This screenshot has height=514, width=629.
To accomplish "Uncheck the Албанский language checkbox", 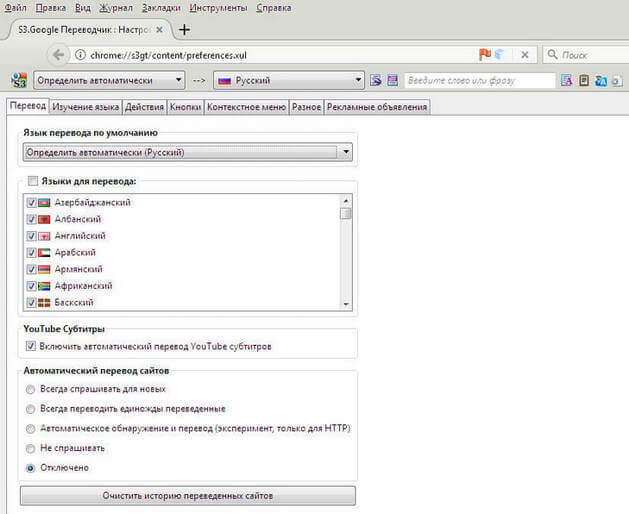I will pos(31,219).
